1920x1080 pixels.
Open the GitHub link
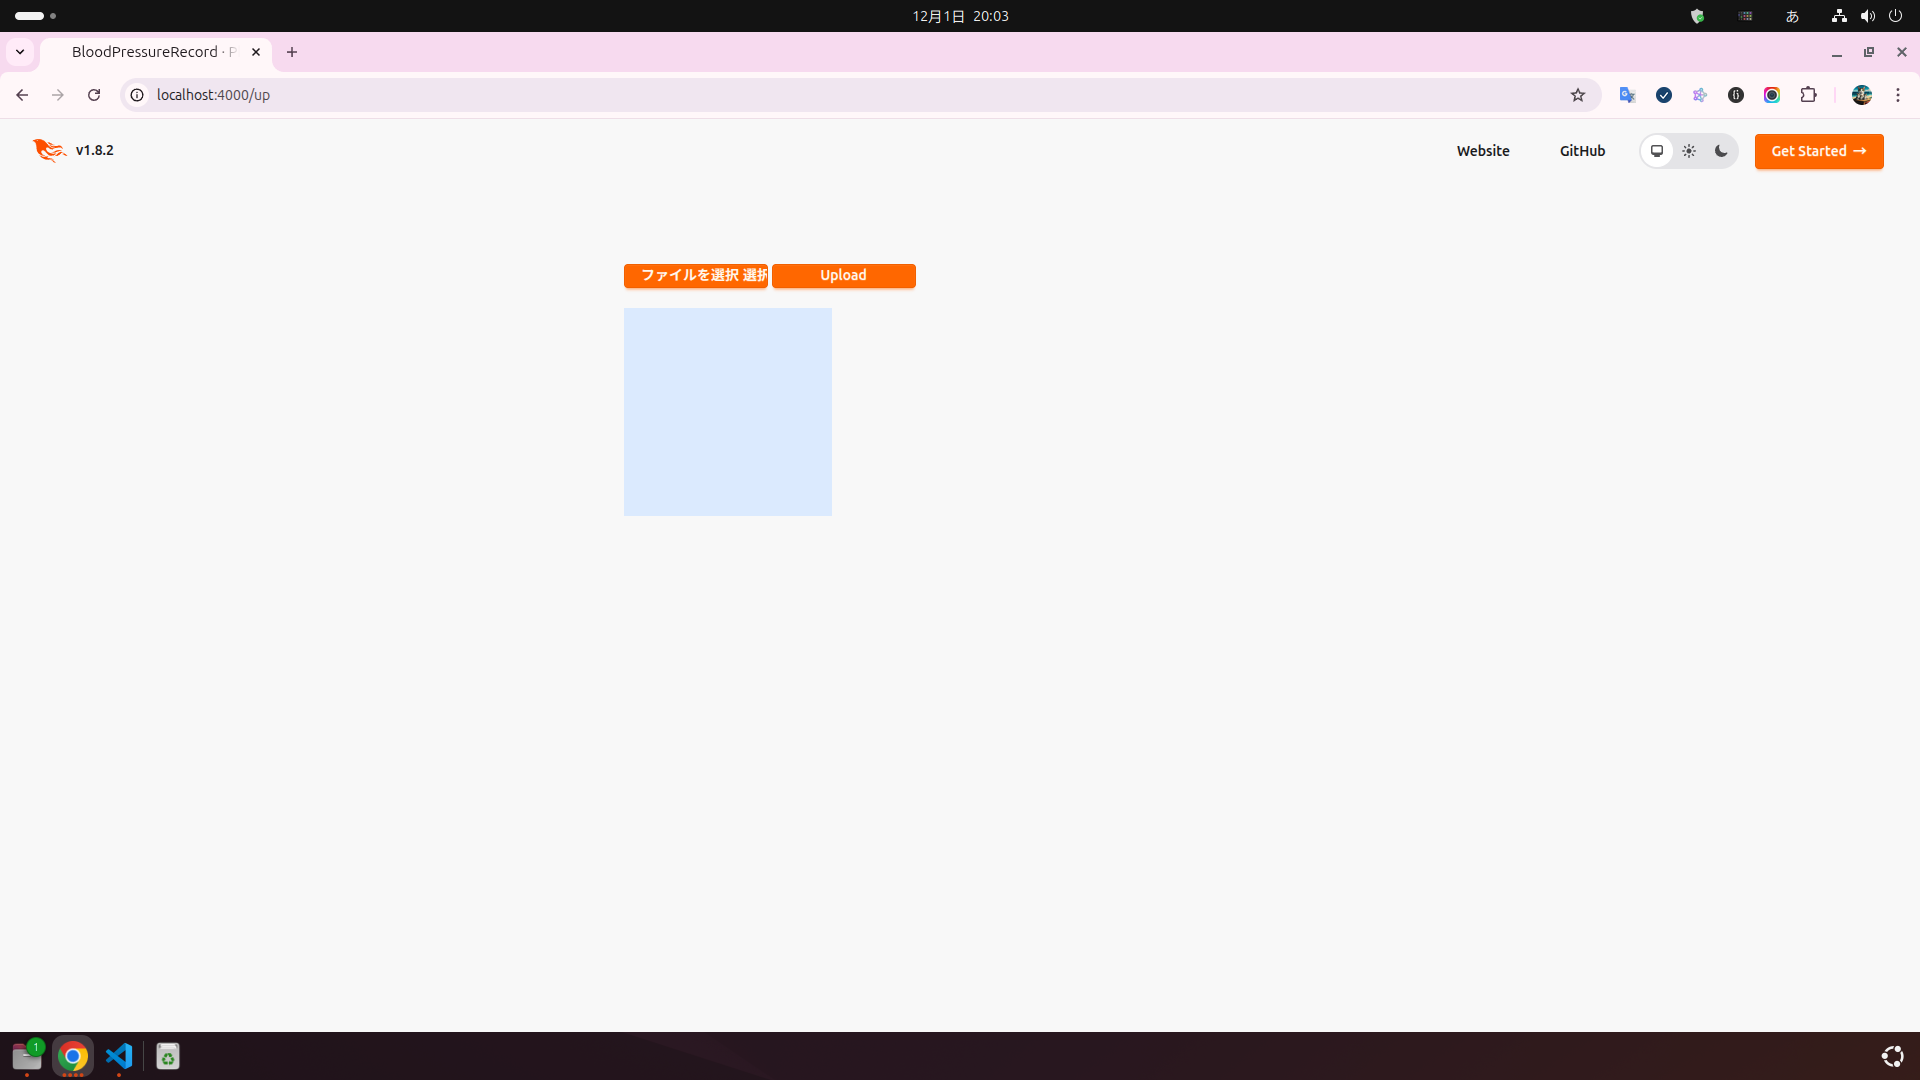(x=1582, y=151)
